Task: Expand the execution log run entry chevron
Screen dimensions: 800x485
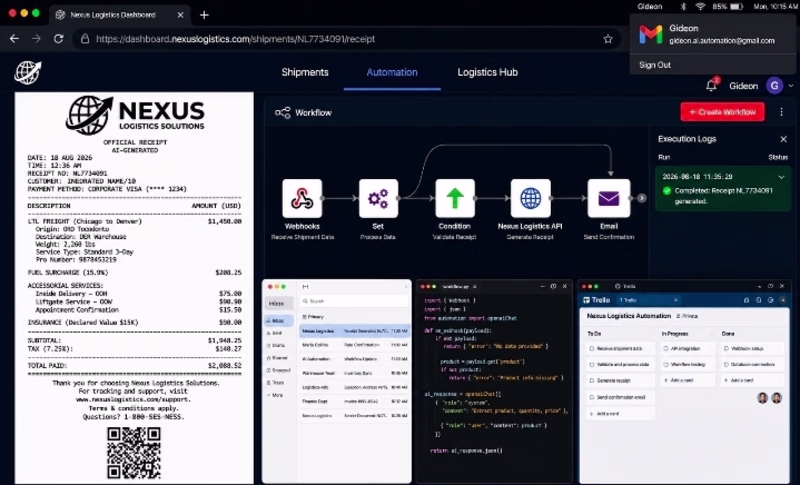Action: [781, 177]
